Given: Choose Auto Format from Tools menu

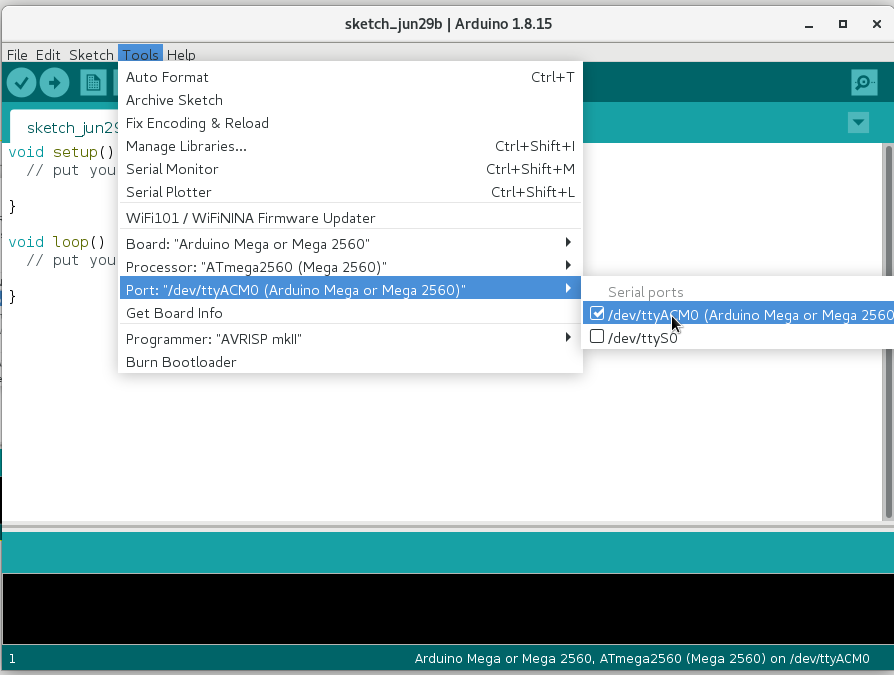Looking at the screenshot, I should tap(167, 77).
